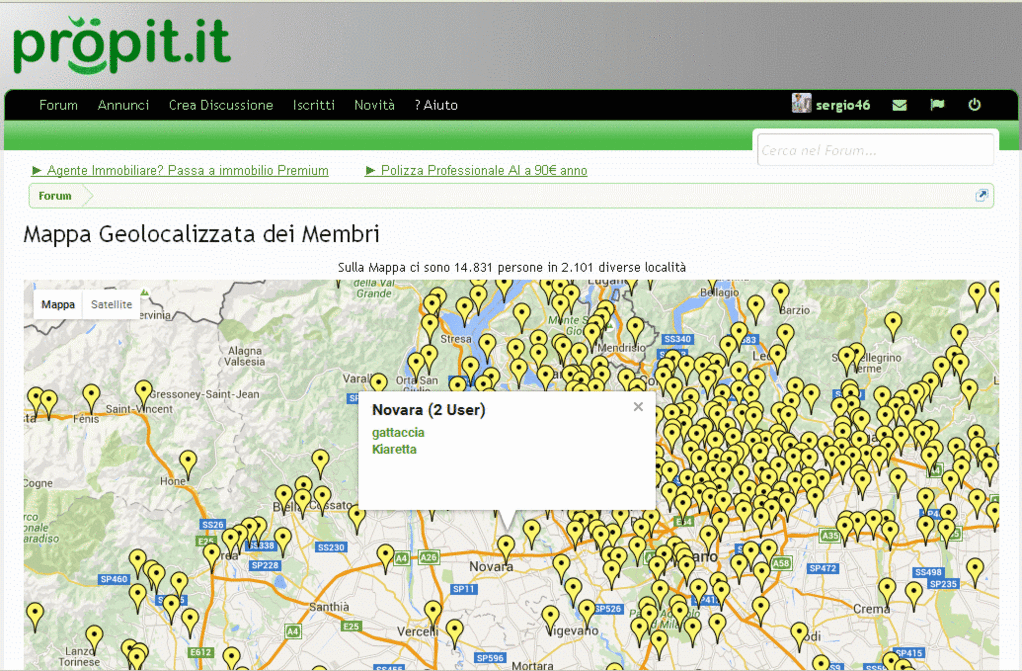Focus the Cerca nel Forum search field
This screenshot has width=1022, height=671.
click(x=875, y=150)
